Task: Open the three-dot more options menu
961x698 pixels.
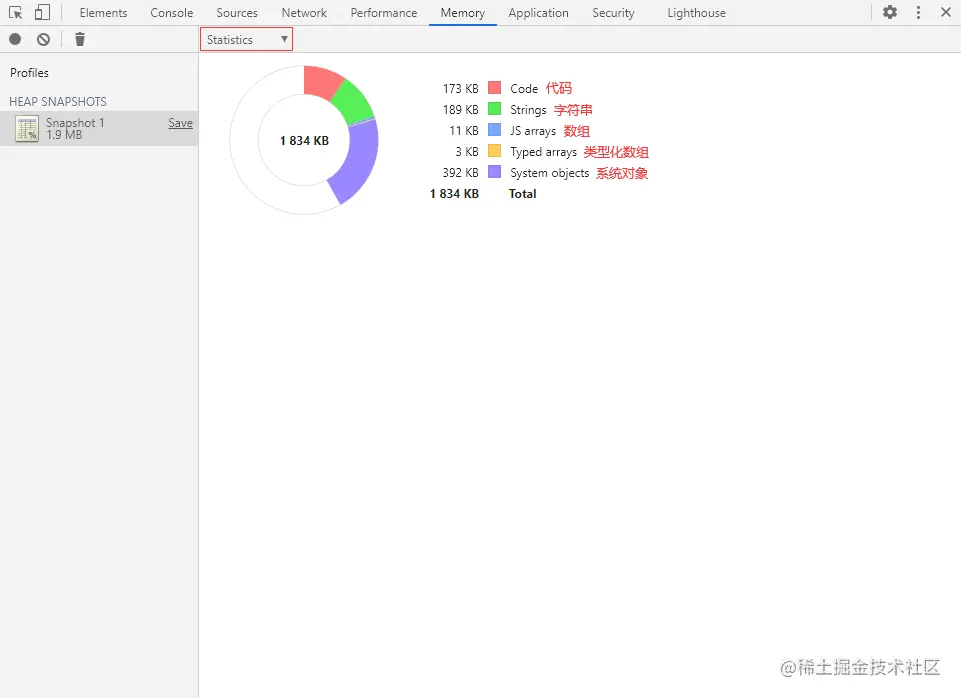Action: tap(918, 12)
